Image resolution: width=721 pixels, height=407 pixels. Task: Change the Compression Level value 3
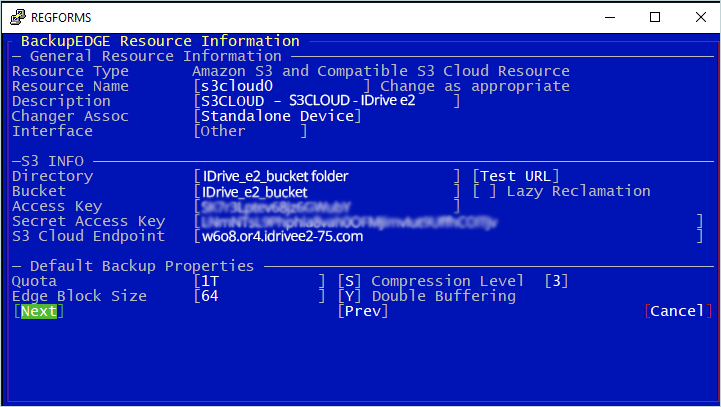[556, 281]
